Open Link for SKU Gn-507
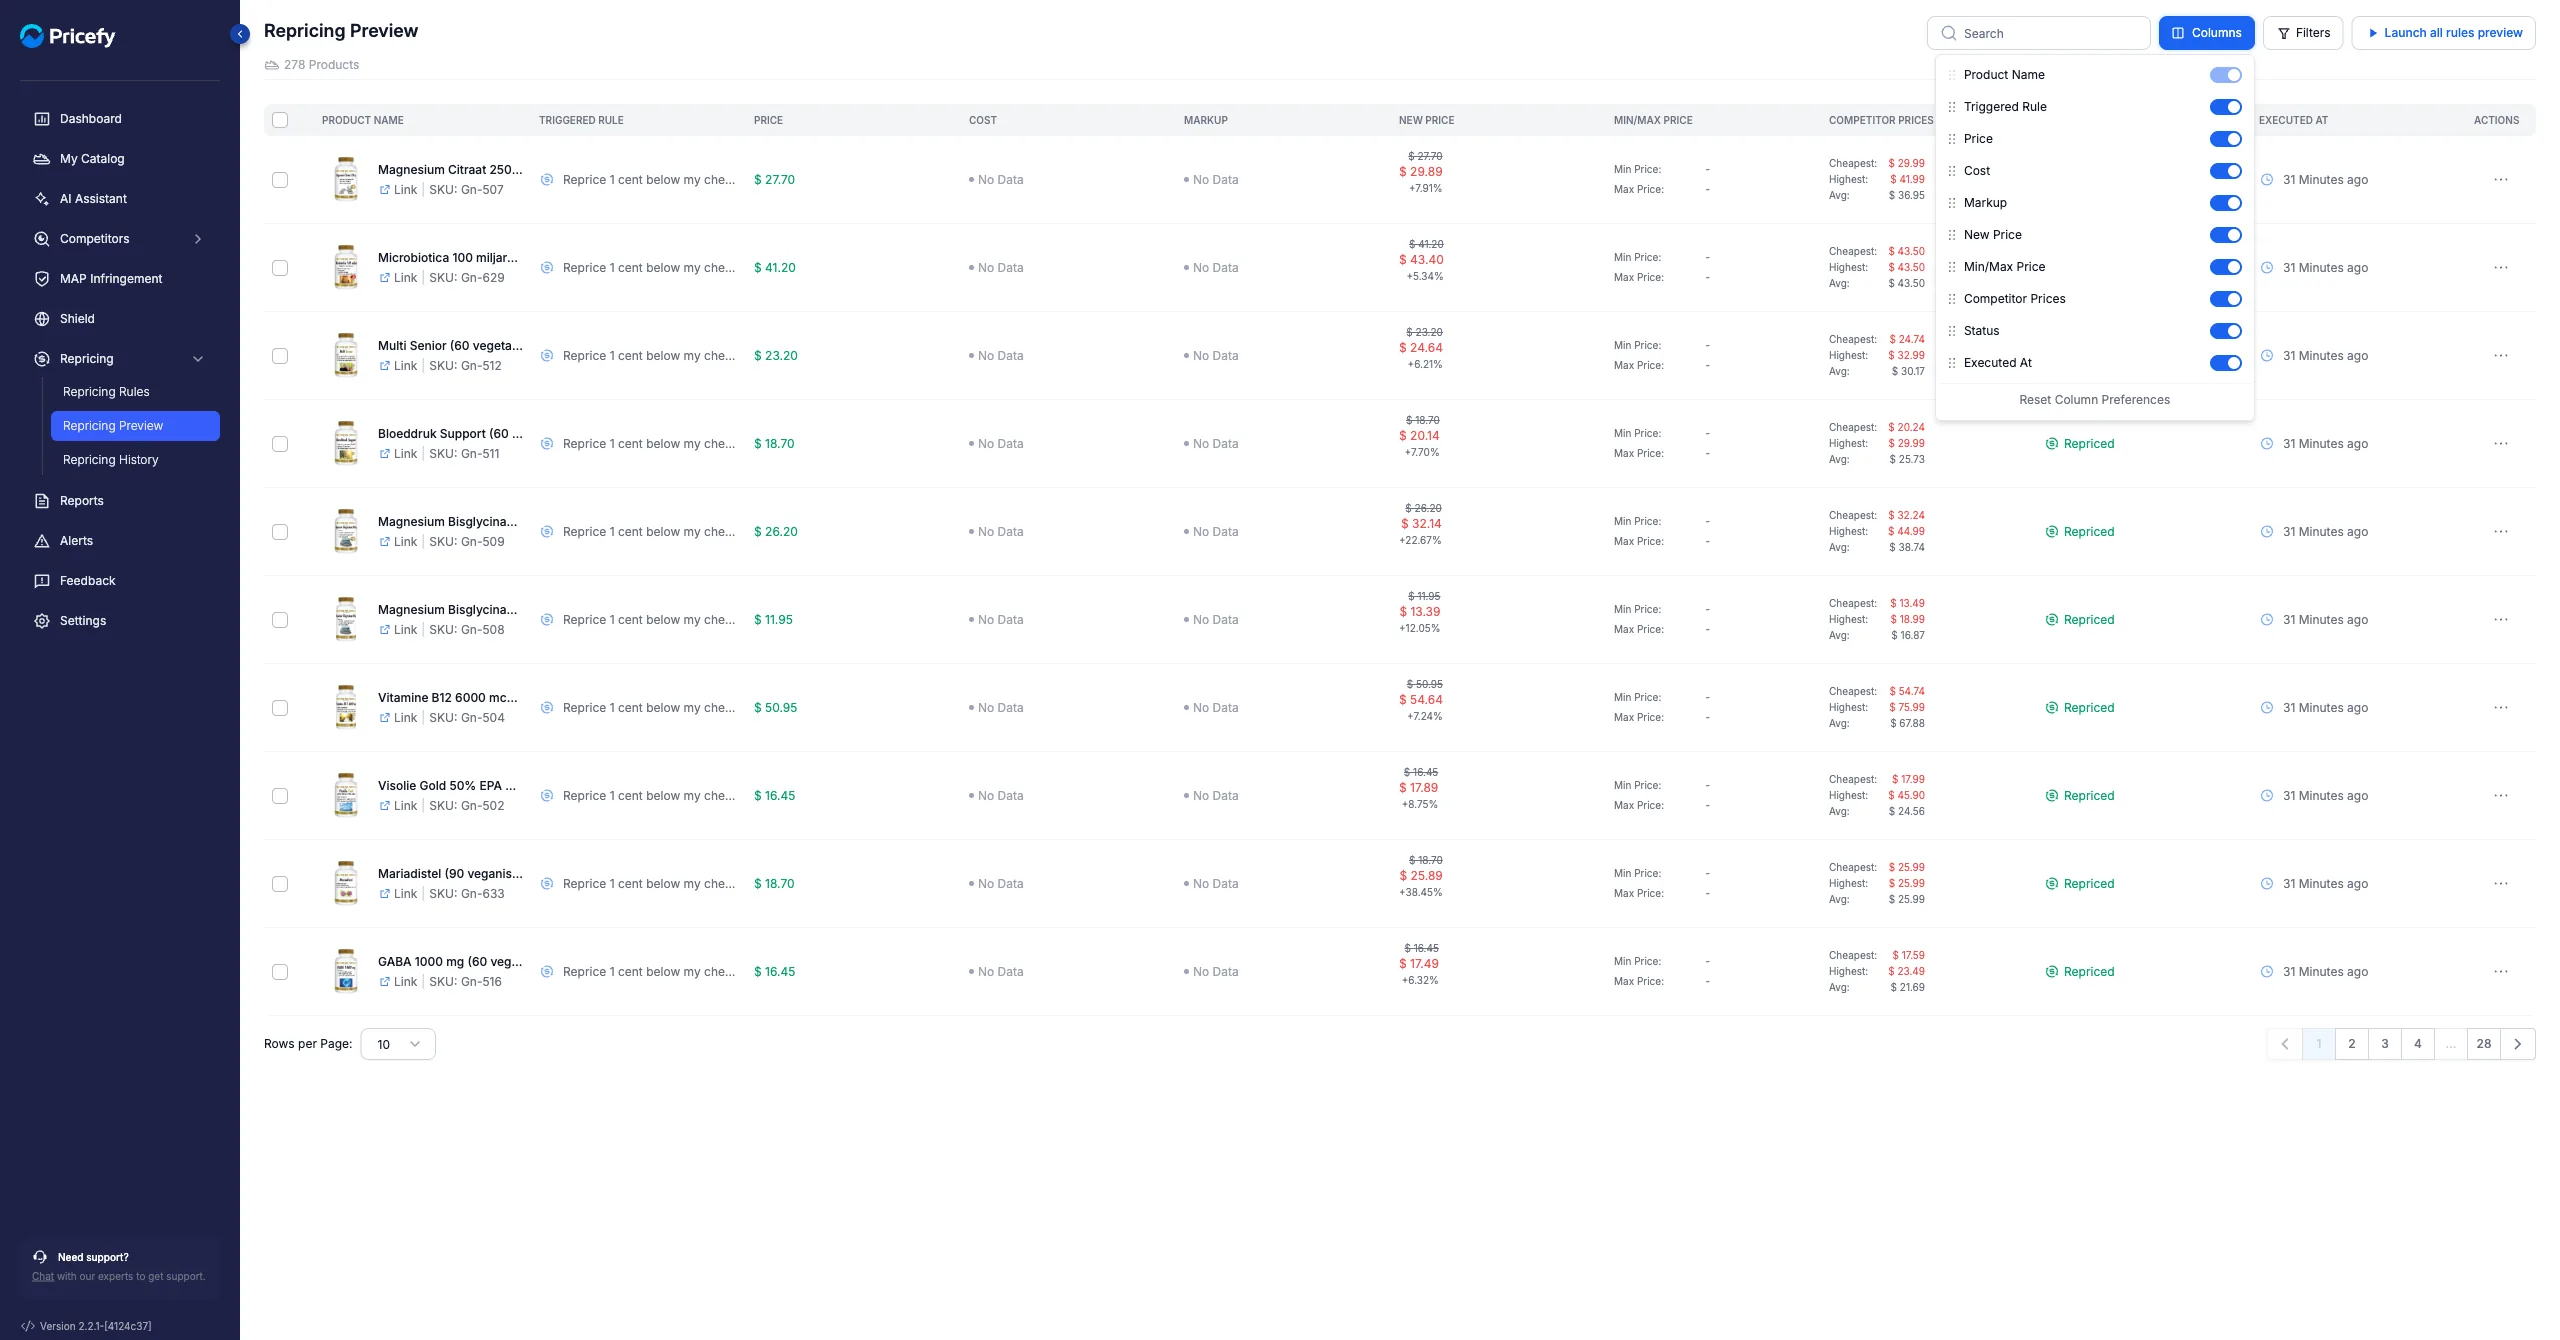Screen dimensions: 2560x1340 pyautogui.click(x=398, y=190)
